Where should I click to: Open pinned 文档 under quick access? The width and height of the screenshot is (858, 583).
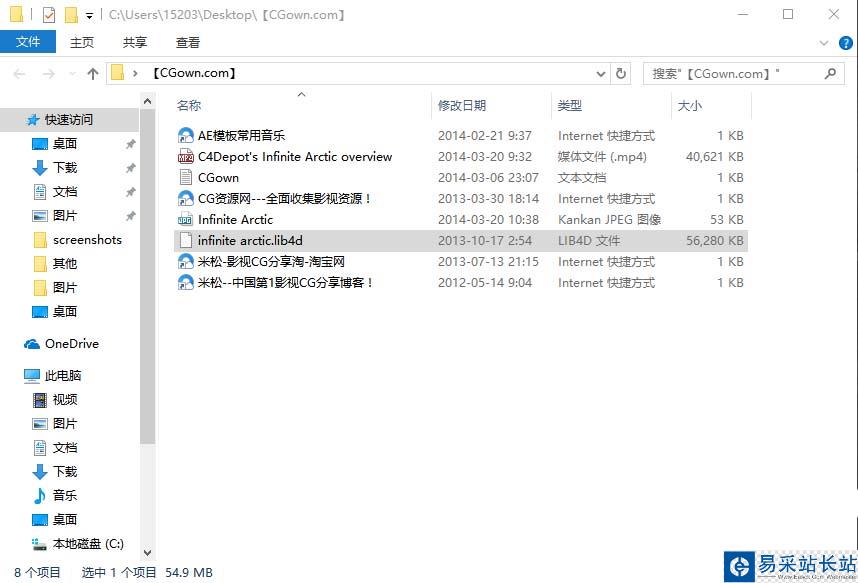(65, 192)
